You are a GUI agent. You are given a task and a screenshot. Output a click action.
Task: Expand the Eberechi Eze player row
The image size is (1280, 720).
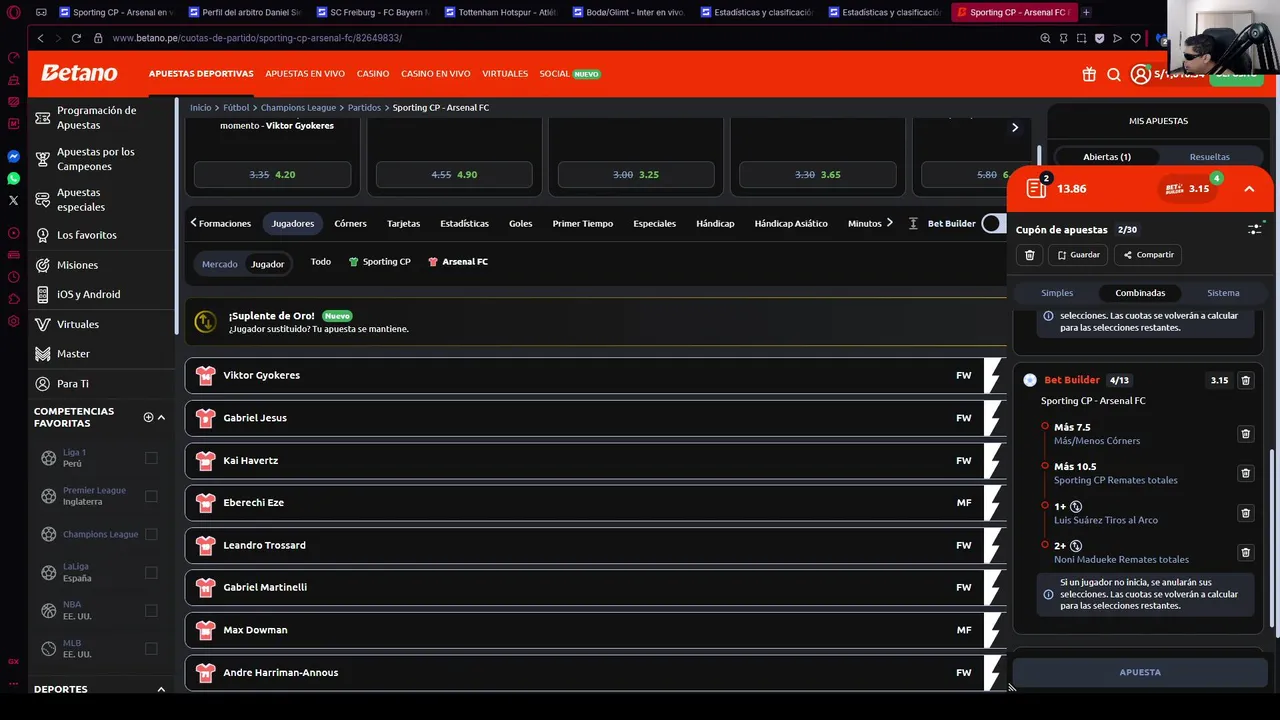[595, 502]
